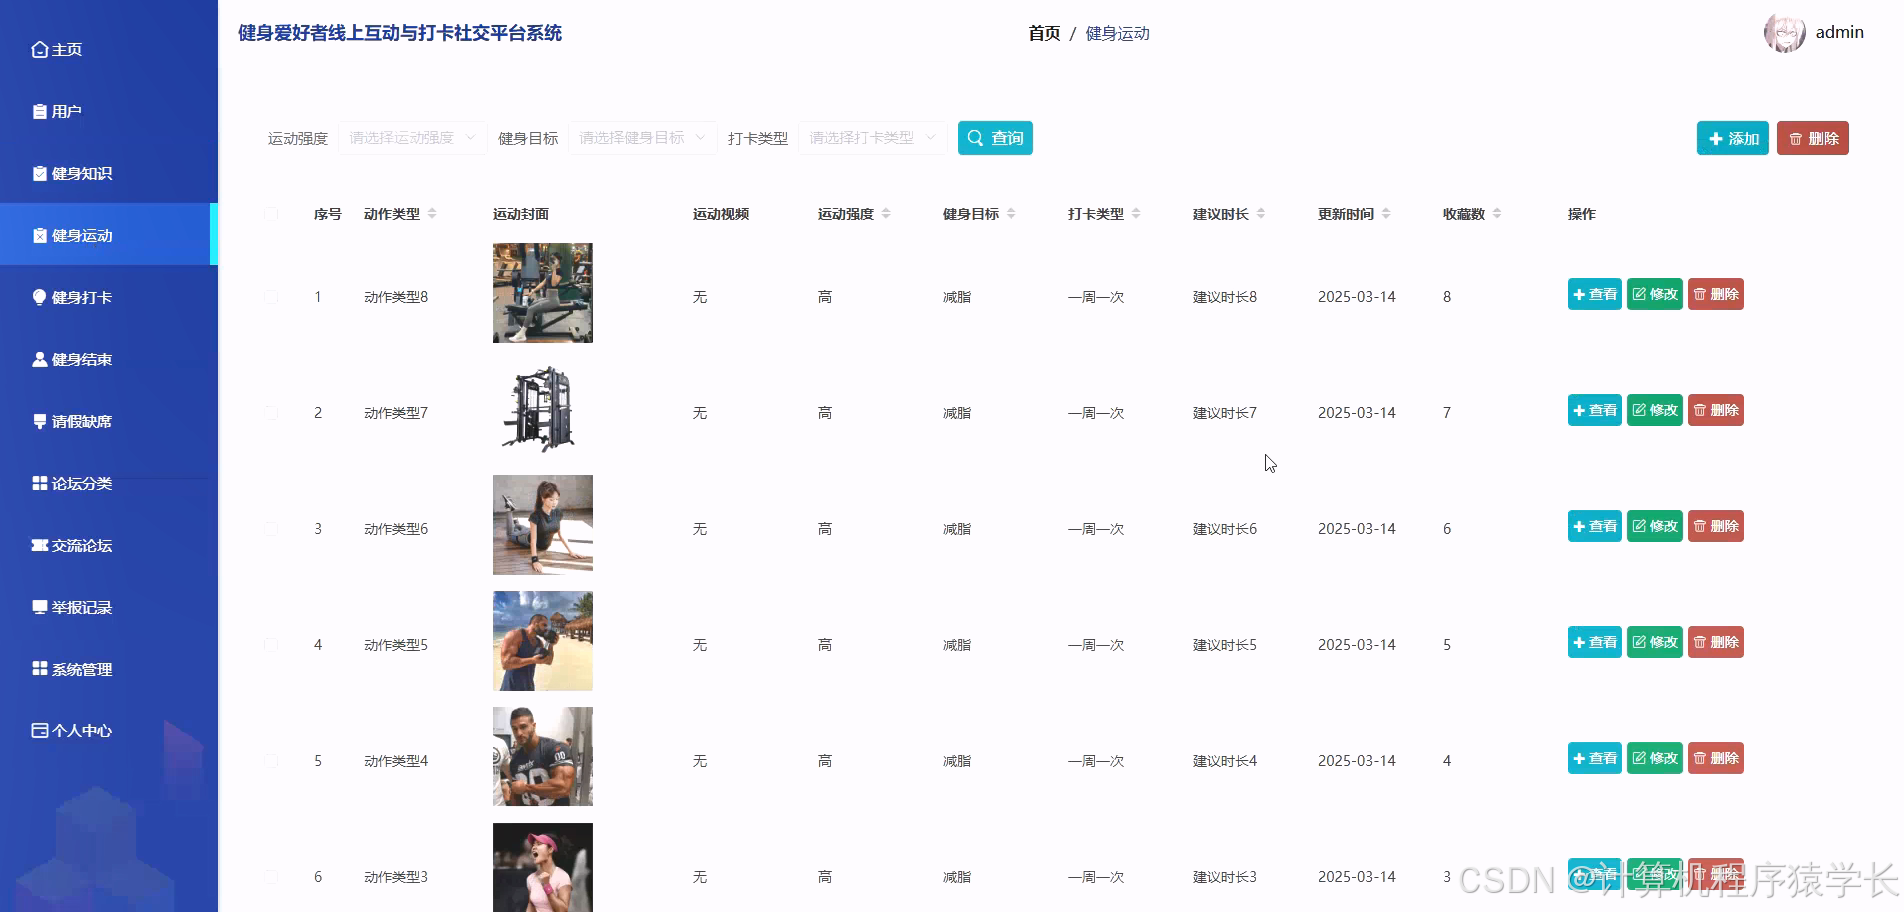The image size is (1904, 912).
Task: Open the 健身打卡 sidebar menu
Action: click(109, 297)
